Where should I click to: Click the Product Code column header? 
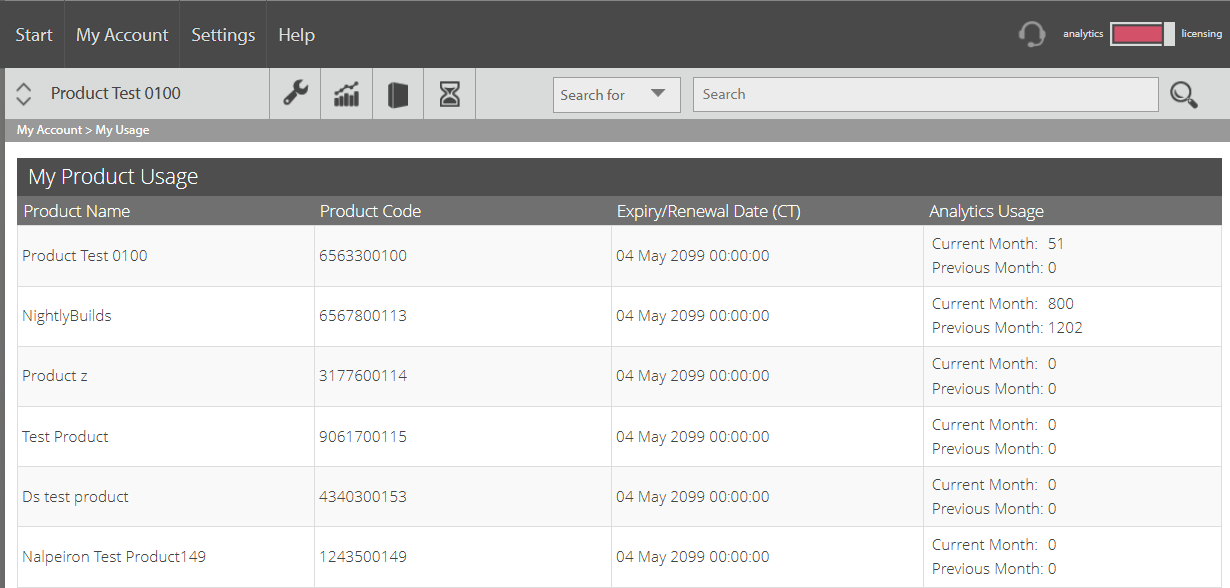coord(370,211)
